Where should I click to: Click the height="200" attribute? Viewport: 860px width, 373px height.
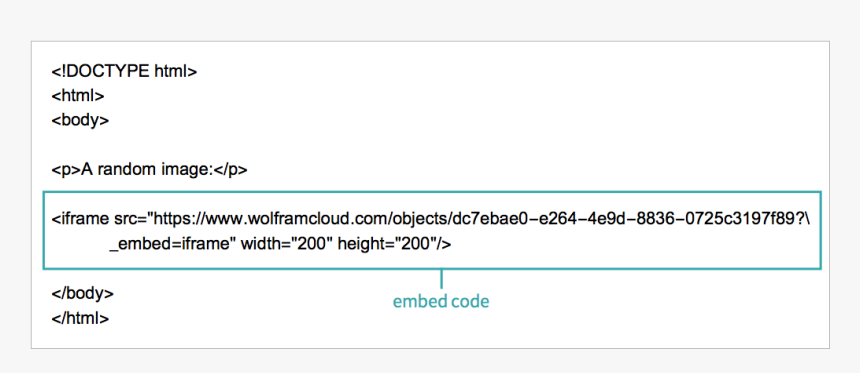(384, 244)
